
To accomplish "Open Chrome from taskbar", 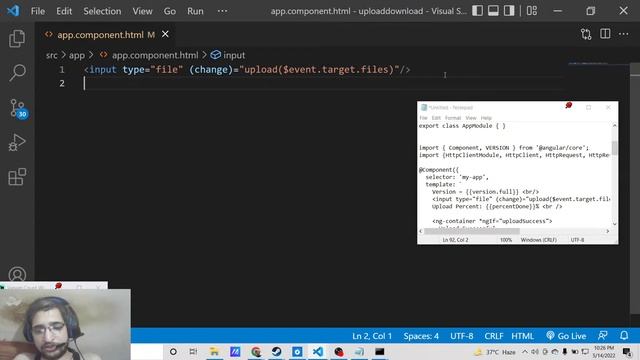I will click(256, 351).
